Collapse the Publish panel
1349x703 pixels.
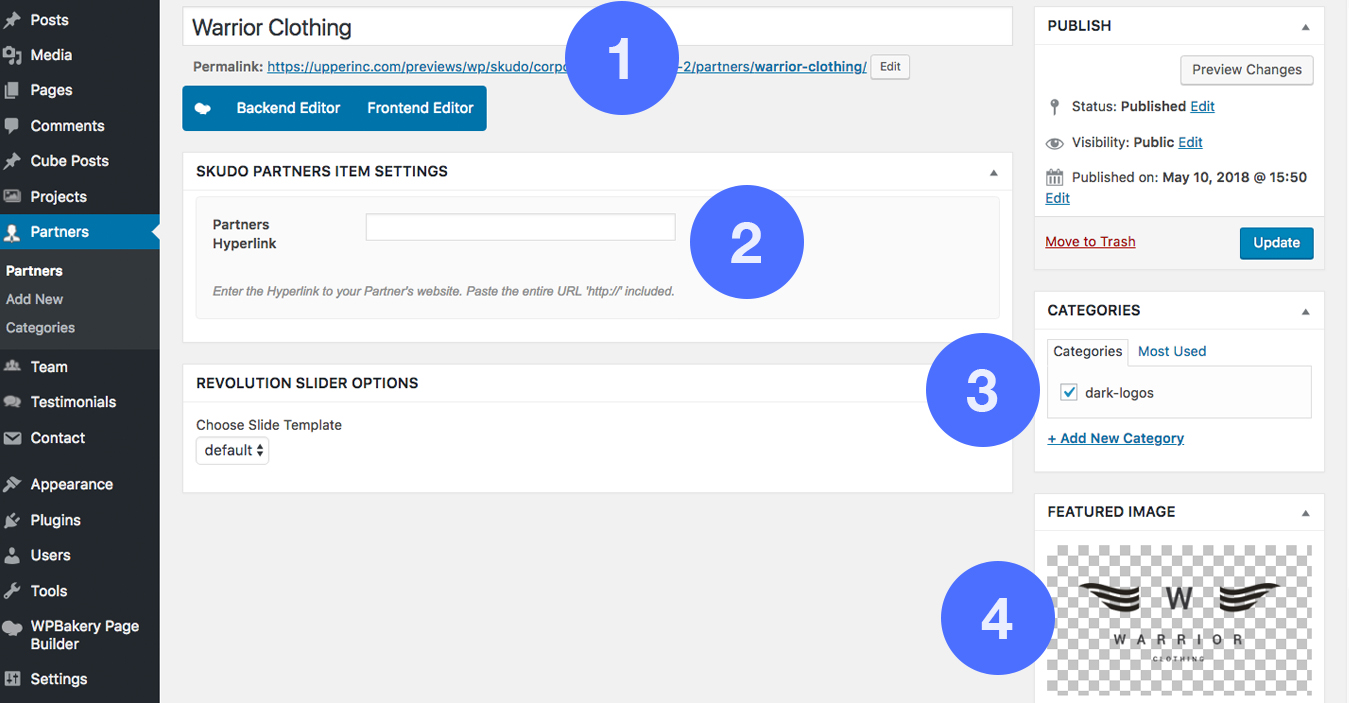click(x=1305, y=27)
